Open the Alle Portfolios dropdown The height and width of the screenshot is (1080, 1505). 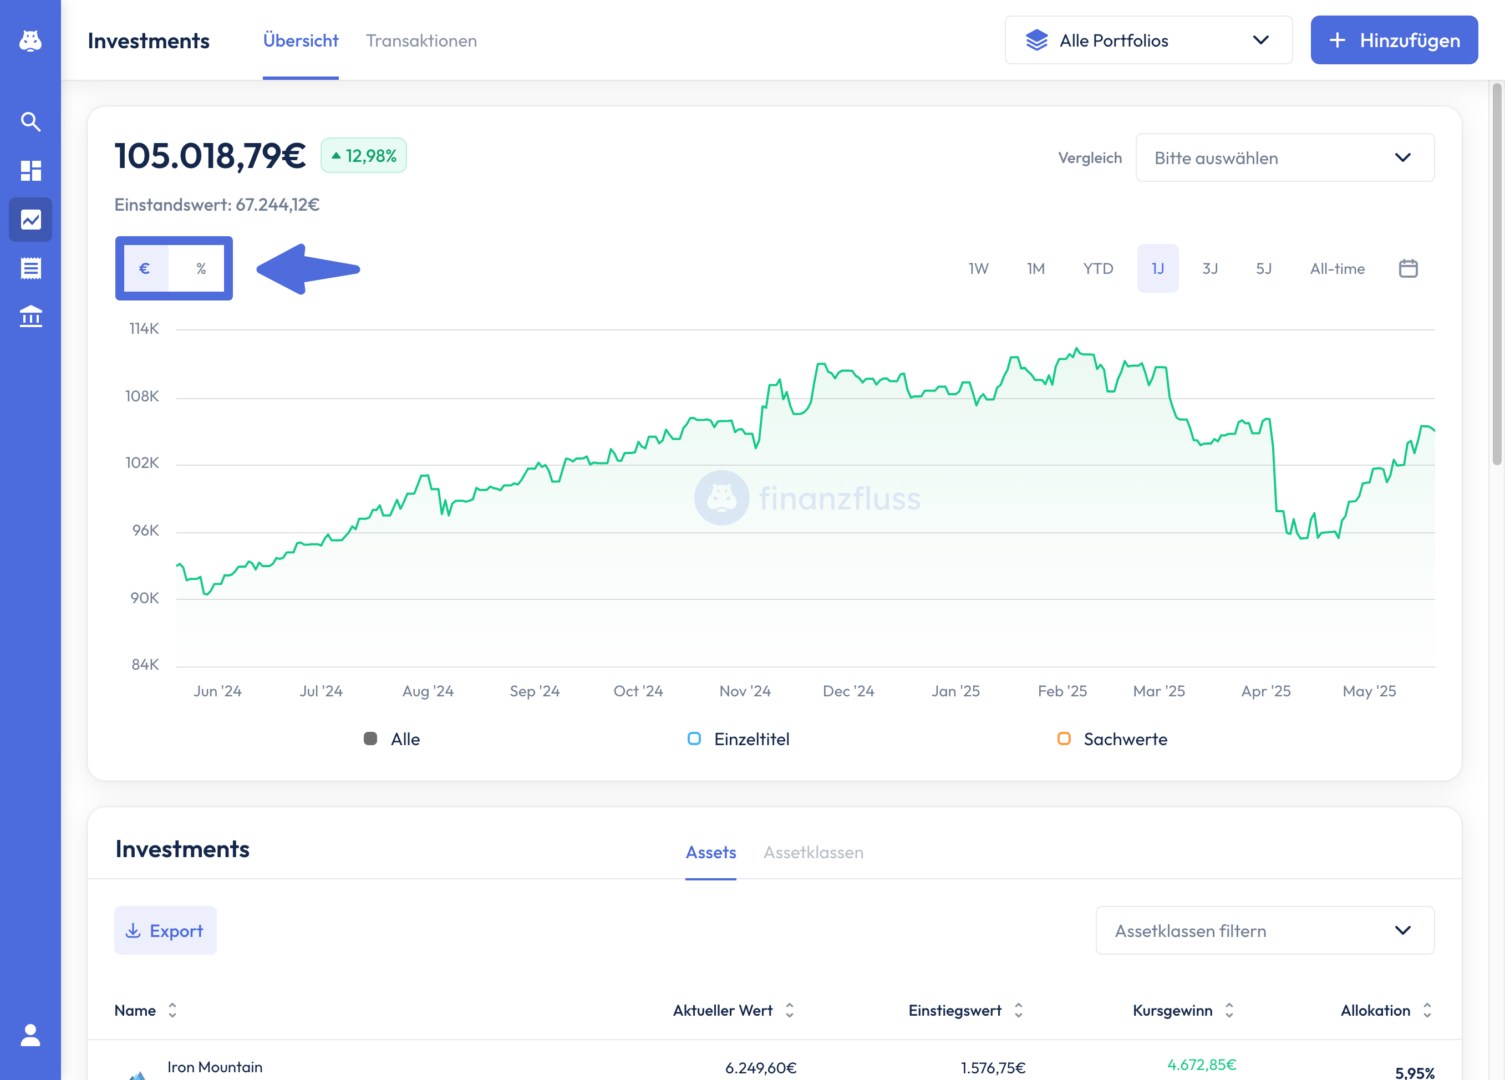tap(1148, 40)
